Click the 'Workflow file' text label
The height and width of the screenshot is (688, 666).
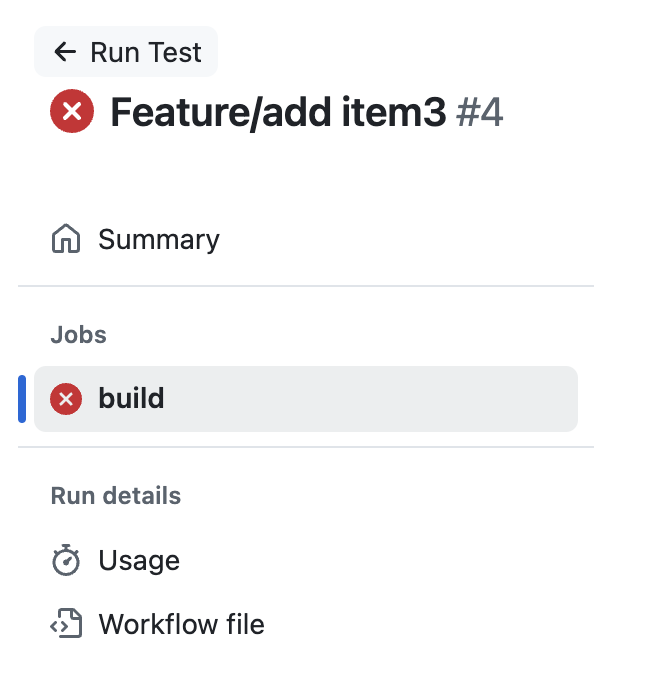click(182, 624)
